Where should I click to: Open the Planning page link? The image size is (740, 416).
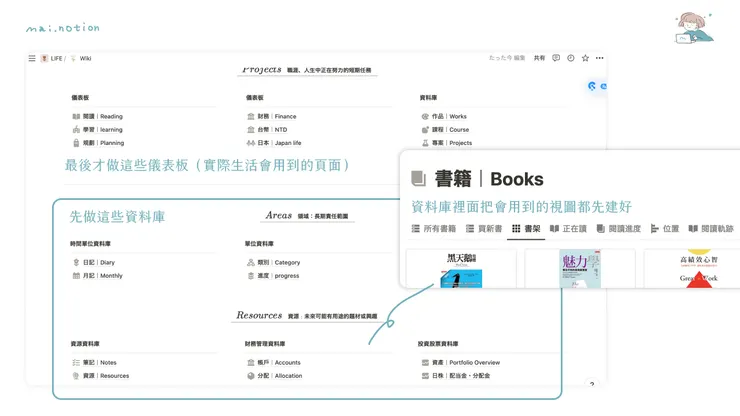103,143
